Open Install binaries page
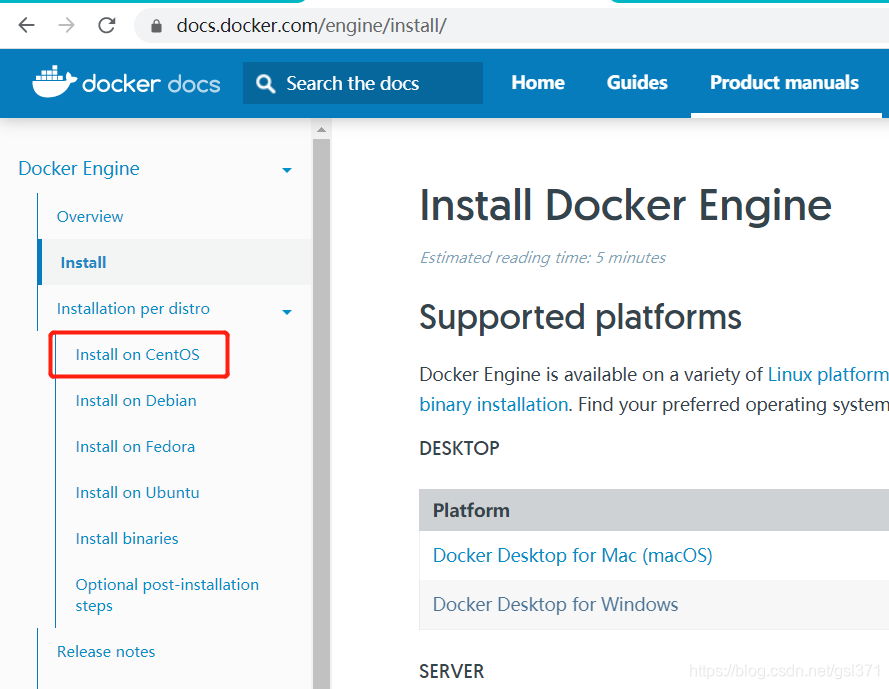Image resolution: width=889 pixels, height=689 pixels. click(x=127, y=538)
